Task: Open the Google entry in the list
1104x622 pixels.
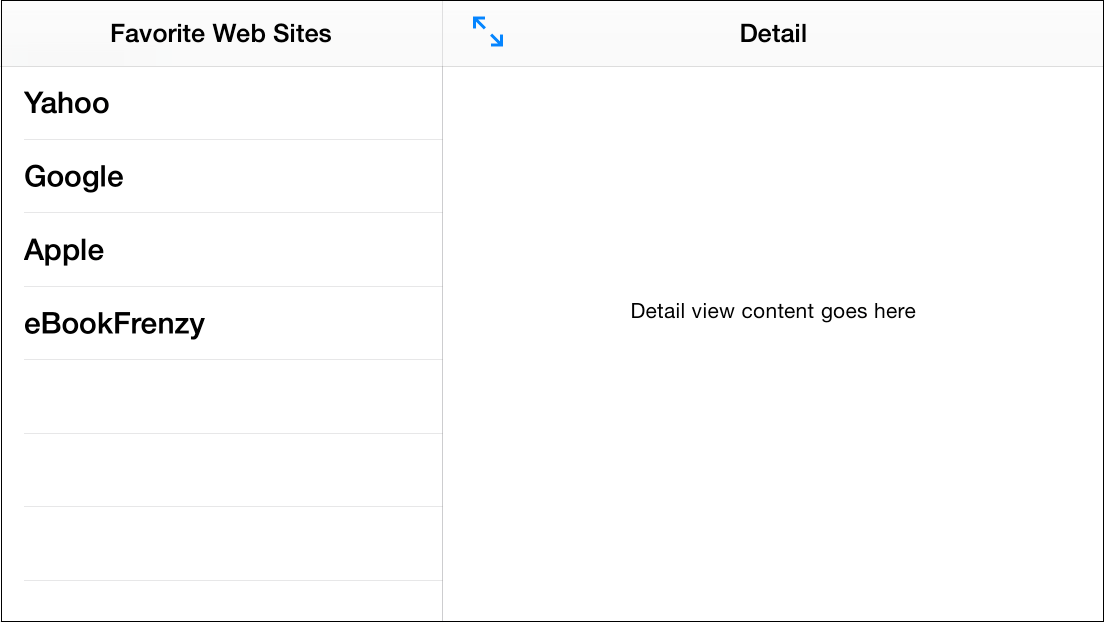Action: (x=74, y=177)
